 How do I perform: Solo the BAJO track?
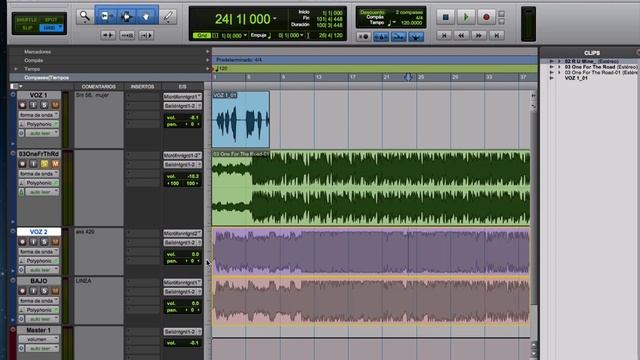point(44,291)
